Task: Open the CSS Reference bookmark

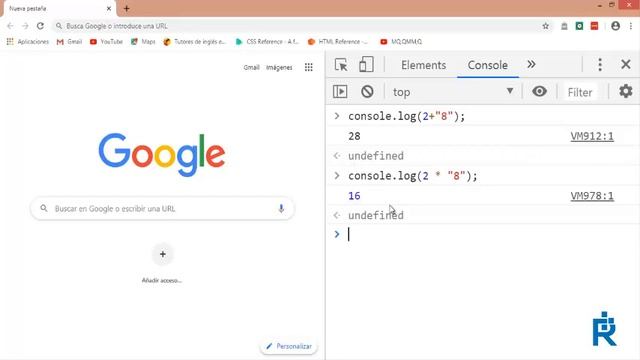Action: pyautogui.click(x=267, y=42)
